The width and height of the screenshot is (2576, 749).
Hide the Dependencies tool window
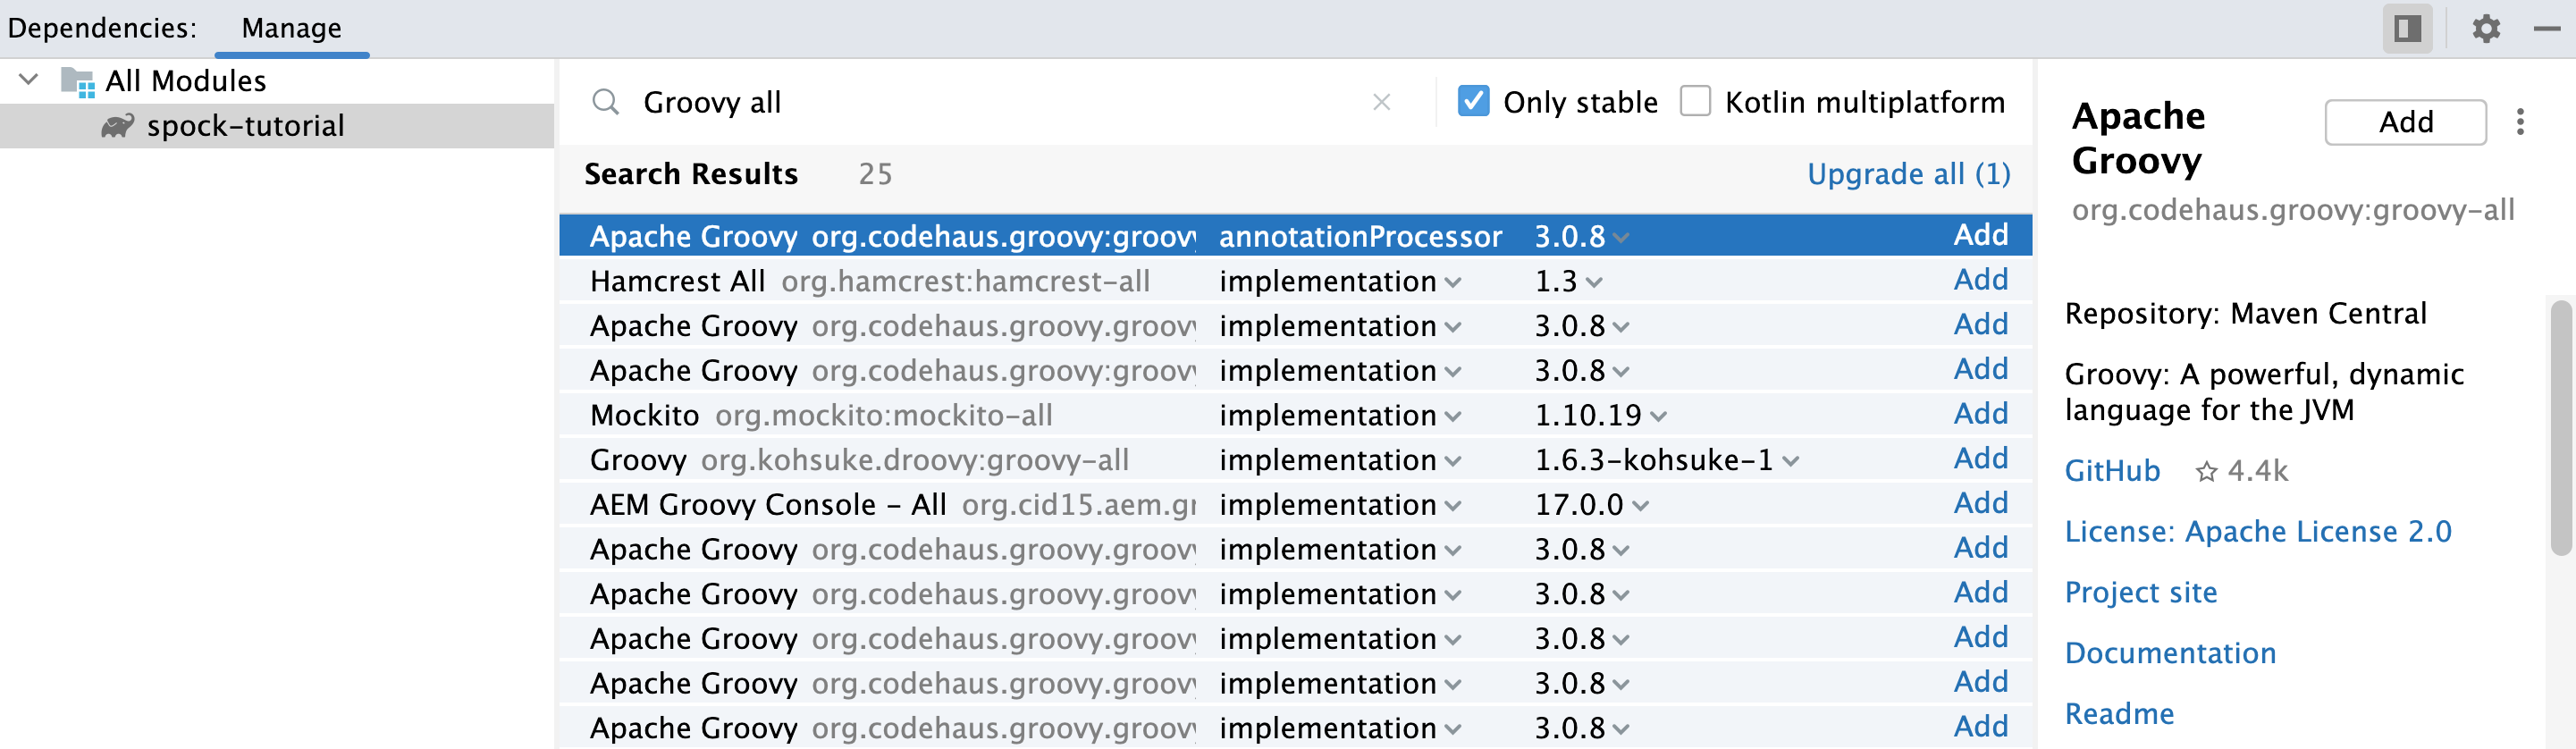(x=2546, y=28)
